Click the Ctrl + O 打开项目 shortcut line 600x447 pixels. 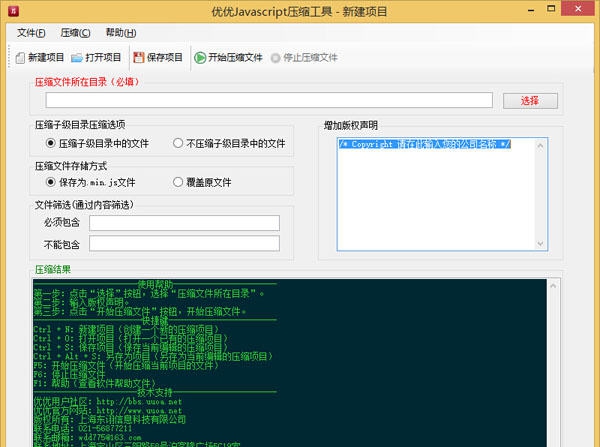pos(130,339)
